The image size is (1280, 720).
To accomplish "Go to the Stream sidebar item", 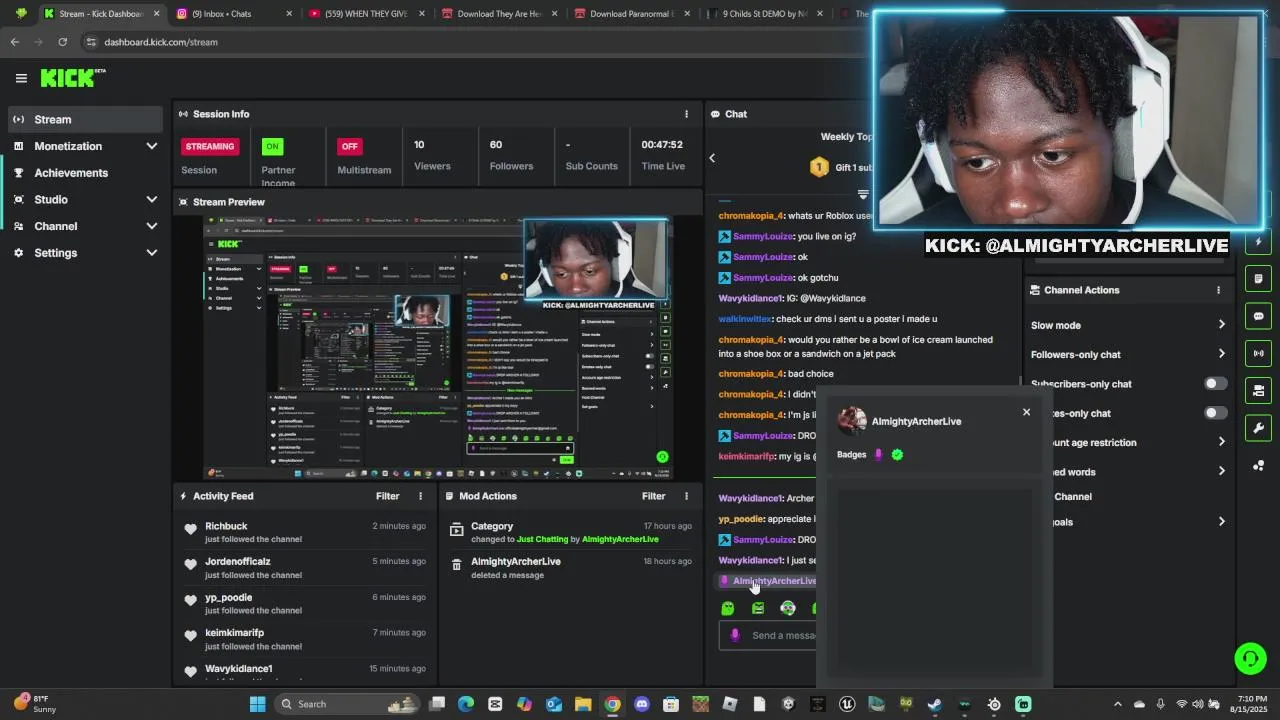I will point(84,119).
